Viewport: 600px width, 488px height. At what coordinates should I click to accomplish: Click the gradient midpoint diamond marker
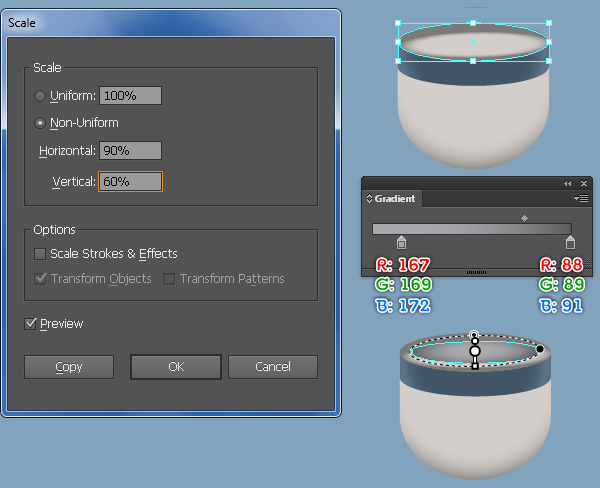(x=524, y=219)
